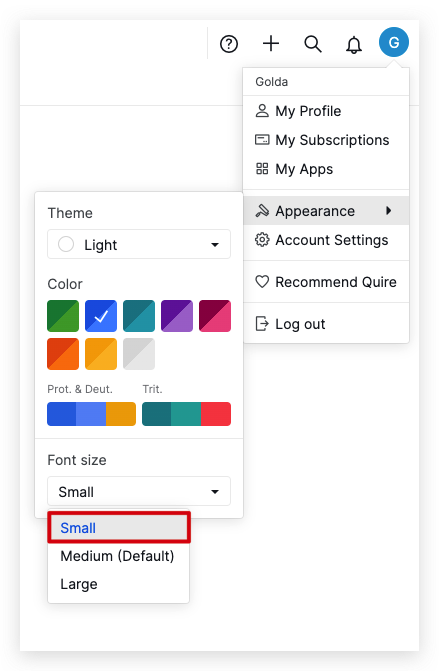Screen dimensions: 439x671
Task: Click the gear icon beside Account Settings
Action: click(x=262, y=240)
